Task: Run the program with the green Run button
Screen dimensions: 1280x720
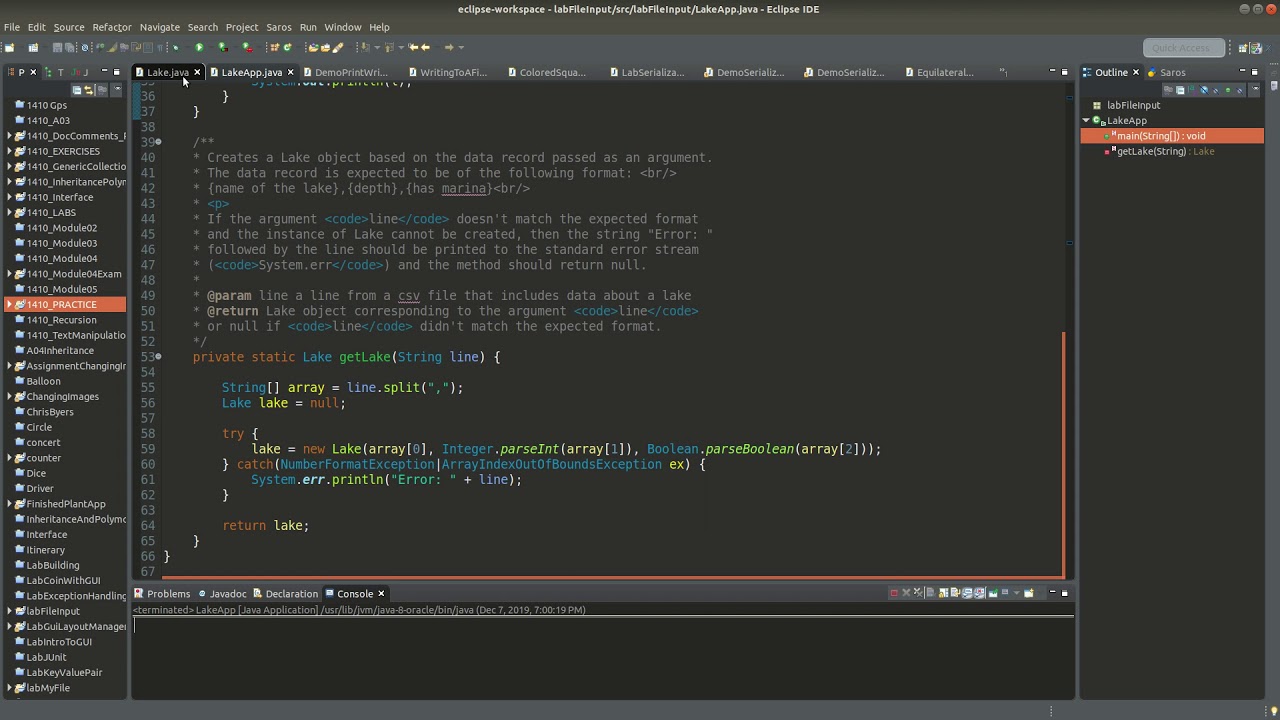Action: pos(199,47)
